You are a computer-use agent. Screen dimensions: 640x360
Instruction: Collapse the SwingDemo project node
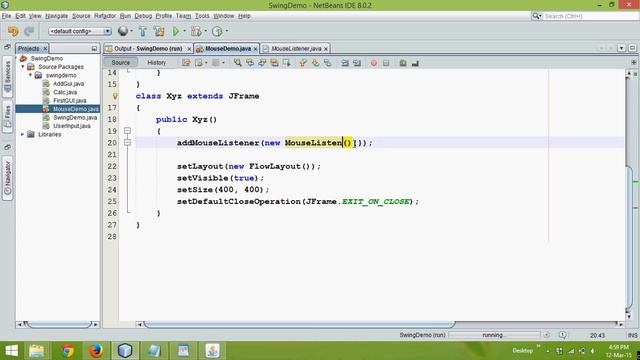(17, 58)
